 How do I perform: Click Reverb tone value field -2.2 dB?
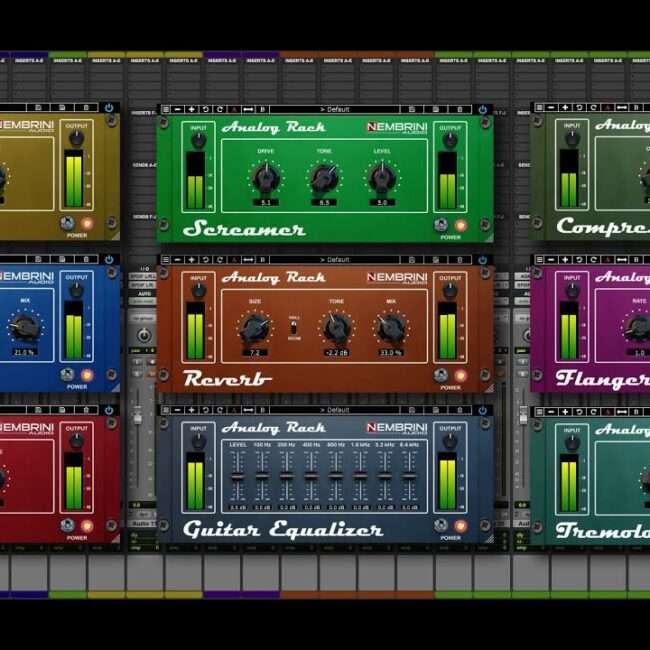click(x=336, y=353)
